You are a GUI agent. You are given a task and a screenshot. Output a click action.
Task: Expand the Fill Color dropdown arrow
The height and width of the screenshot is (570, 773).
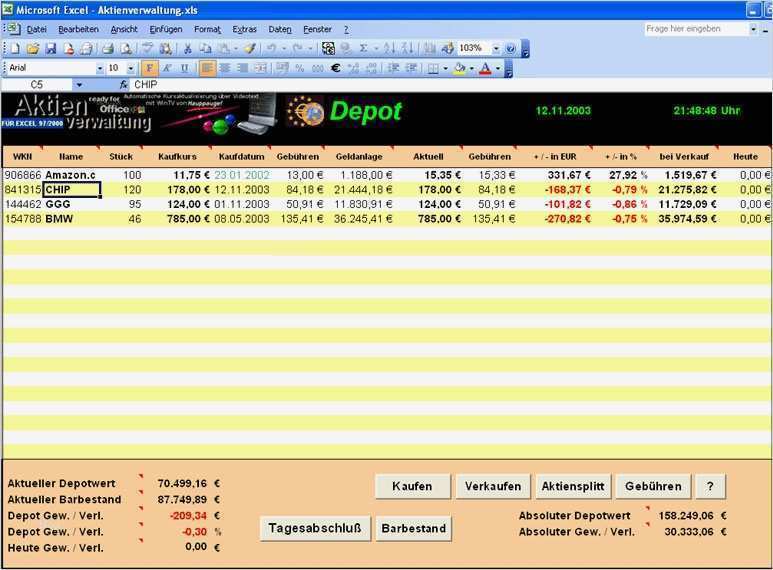click(472, 68)
